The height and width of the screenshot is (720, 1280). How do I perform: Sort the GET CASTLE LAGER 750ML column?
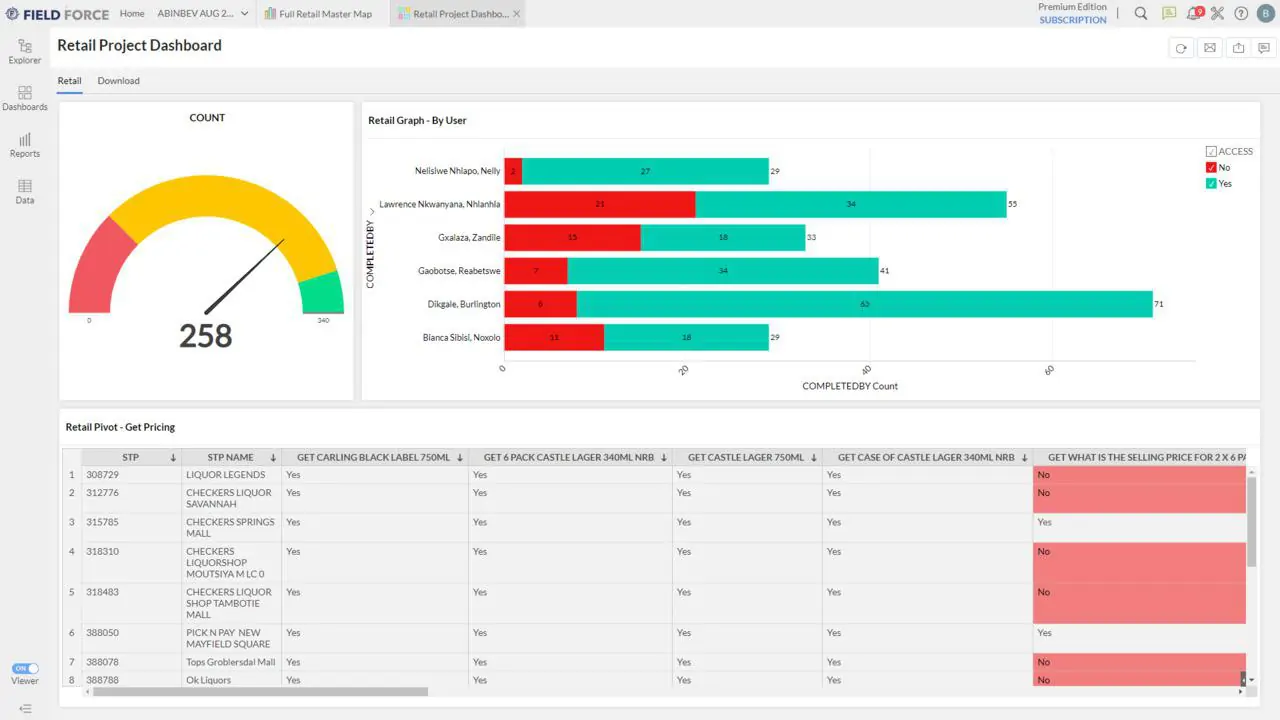(x=814, y=458)
